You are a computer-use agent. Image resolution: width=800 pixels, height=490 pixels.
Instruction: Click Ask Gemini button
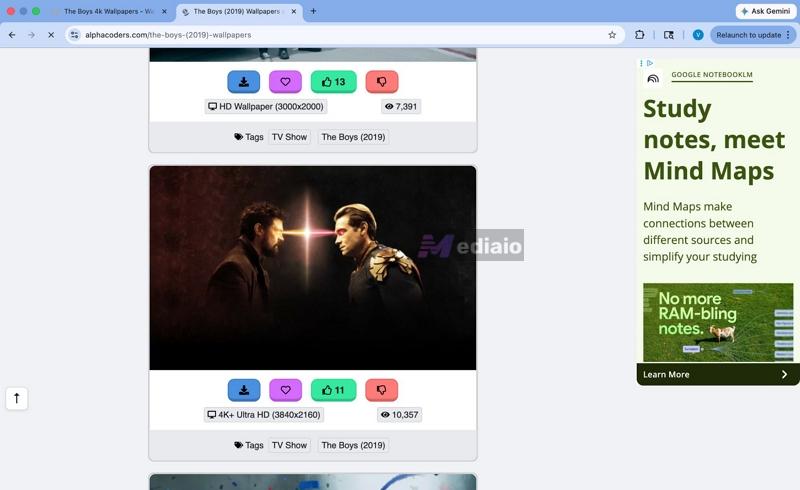(765, 11)
